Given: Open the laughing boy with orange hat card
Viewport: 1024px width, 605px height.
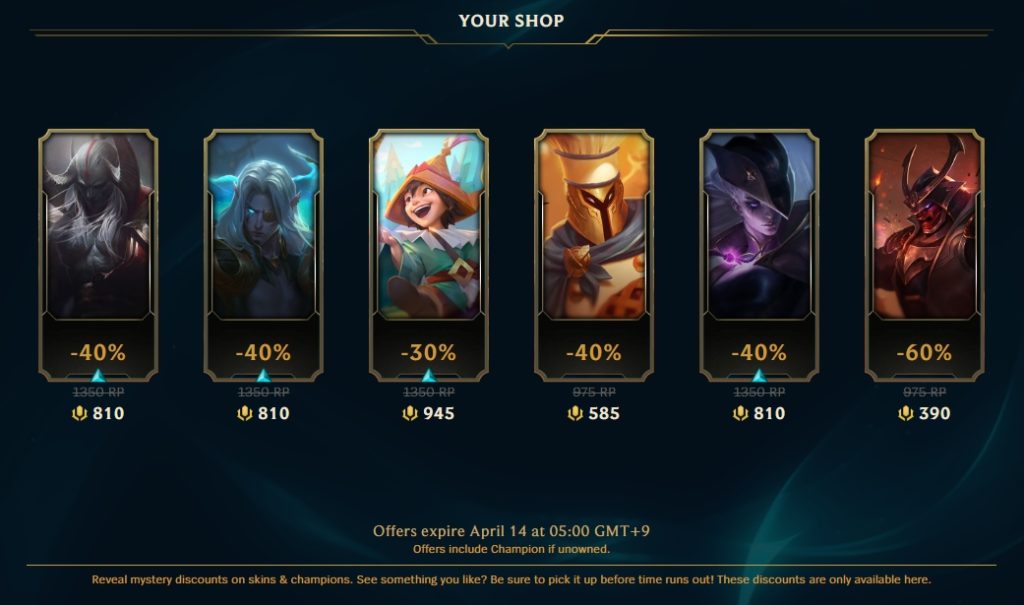Looking at the screenshot, I should coord(428,255).
